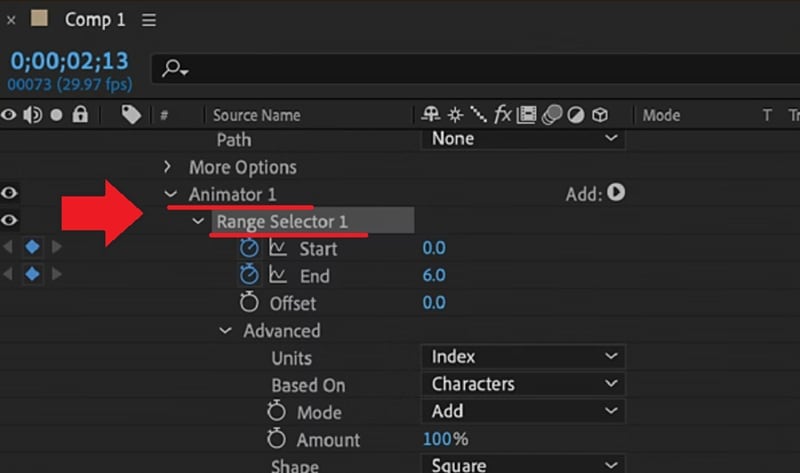Toggle the Amount stopwatch
Screen dimensions: 800x473
pyautogui.click(x=277, y=438)
